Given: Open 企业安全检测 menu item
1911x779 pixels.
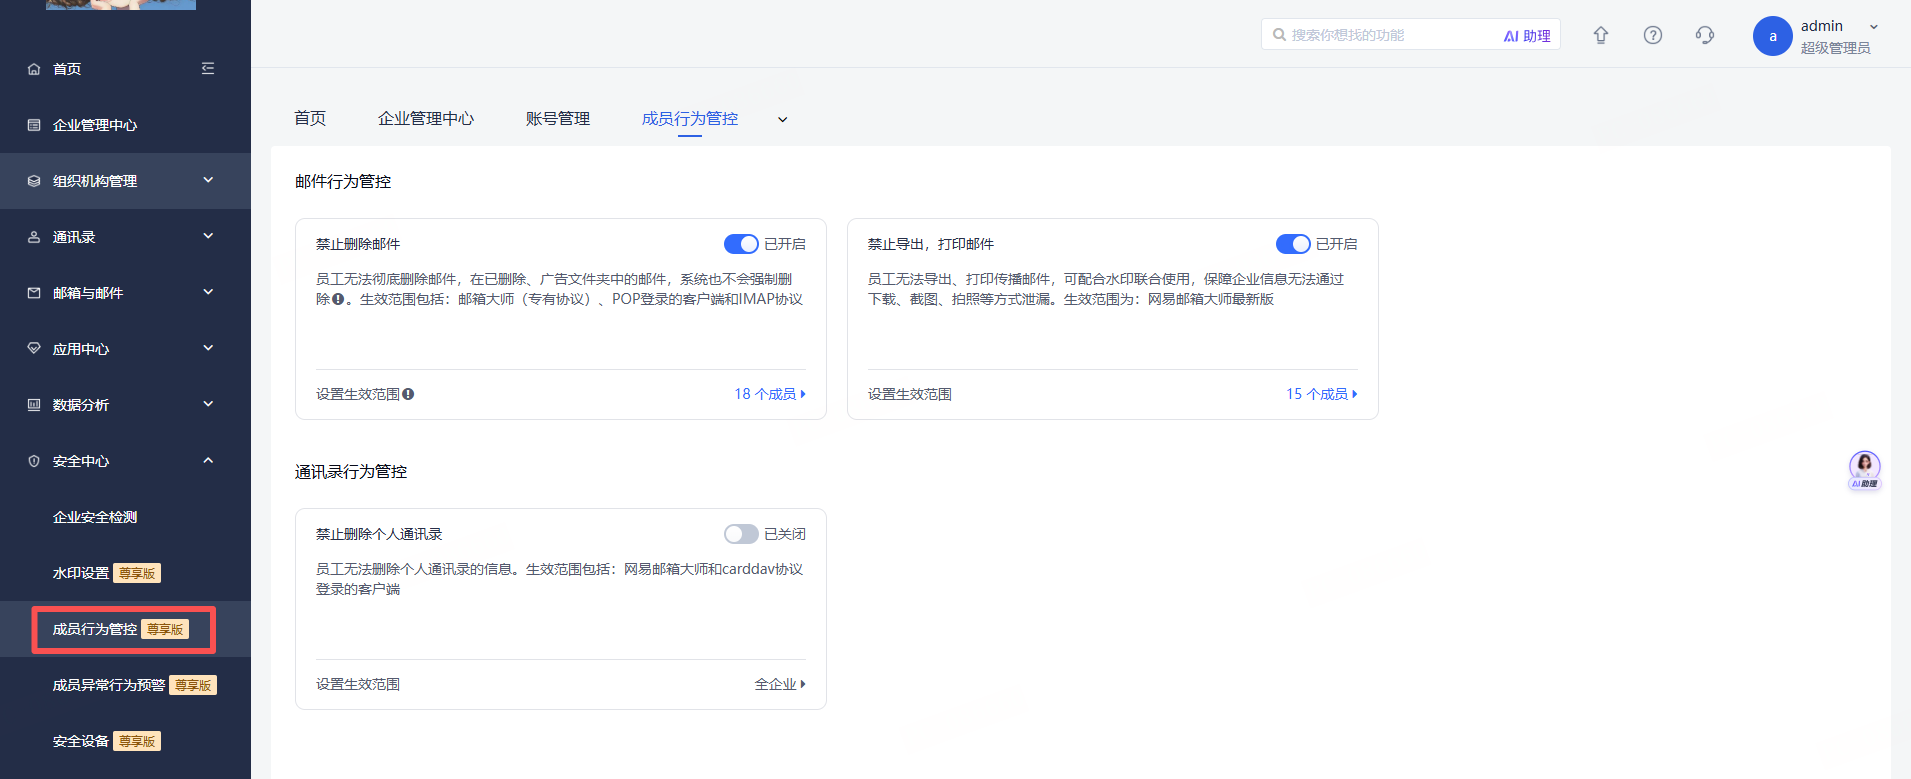Looking at the screenshot, I should click(95, 517).
